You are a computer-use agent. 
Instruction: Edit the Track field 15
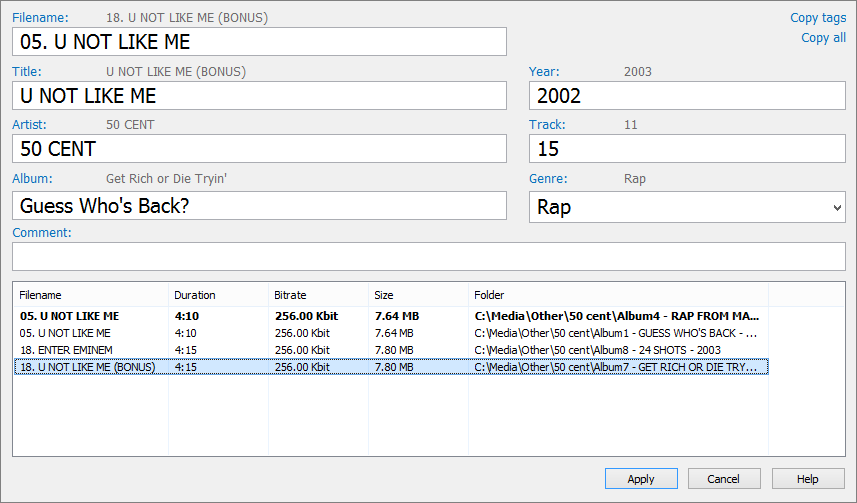pos(687,149)
